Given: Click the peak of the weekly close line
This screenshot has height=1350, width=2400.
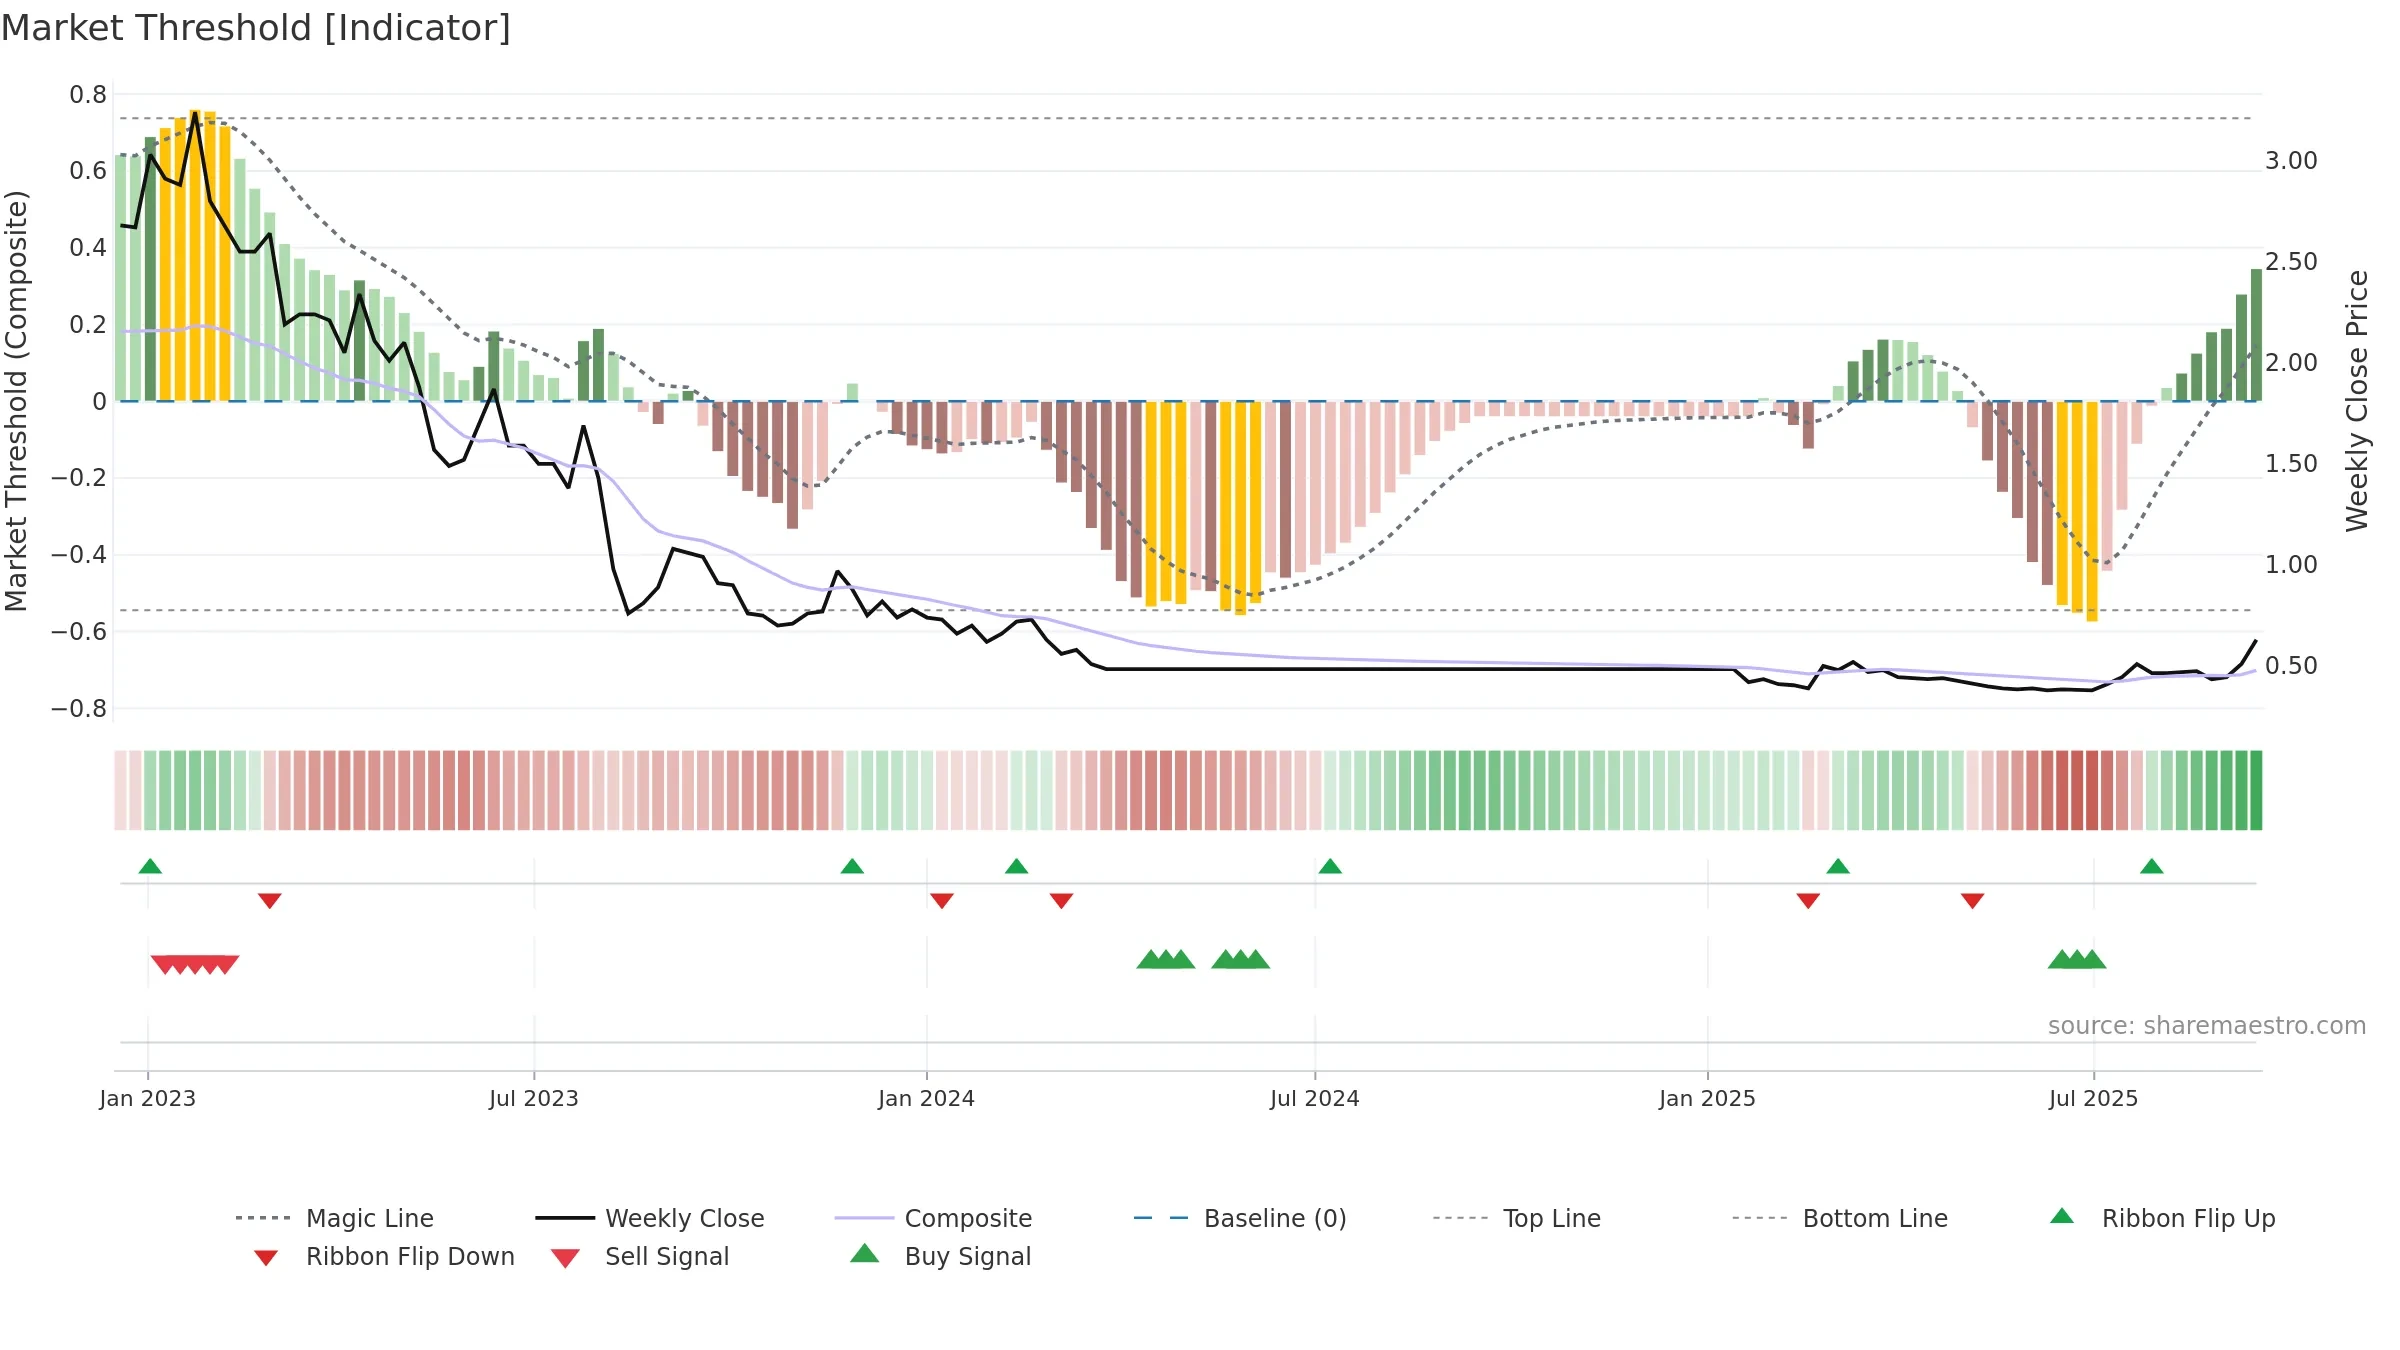Looking at the screenshot, I should 195,113.
